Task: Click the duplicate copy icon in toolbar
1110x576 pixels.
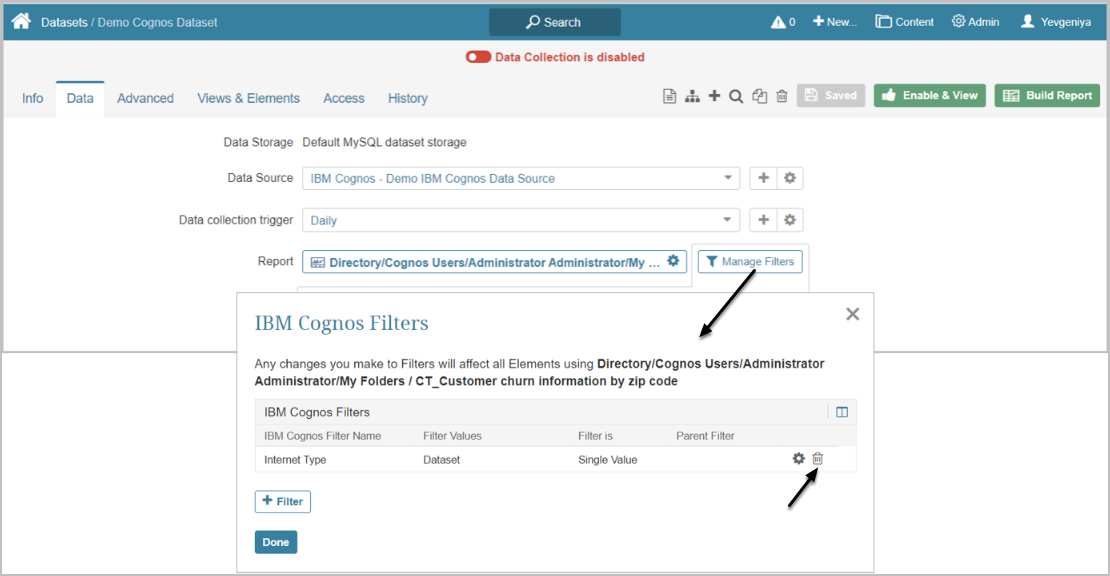Action: pos(760,96)
